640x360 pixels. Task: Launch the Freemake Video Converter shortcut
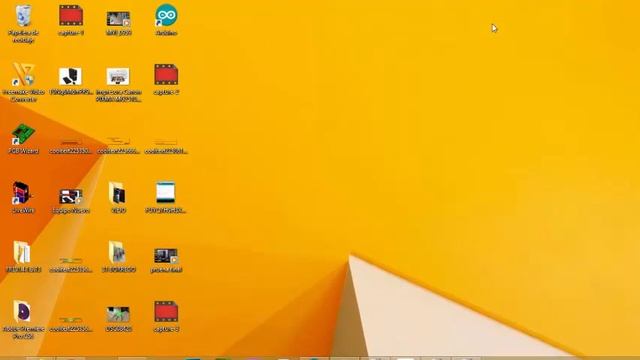pyautogui.click(x=23, y=75)
